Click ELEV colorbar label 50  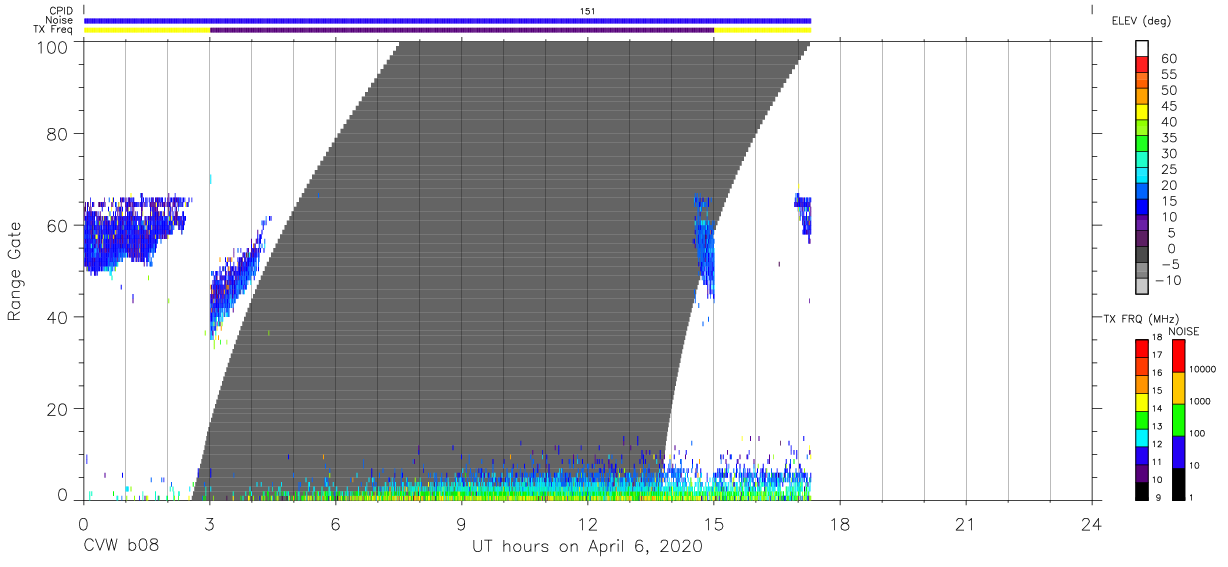click(x=1168, y=91)
